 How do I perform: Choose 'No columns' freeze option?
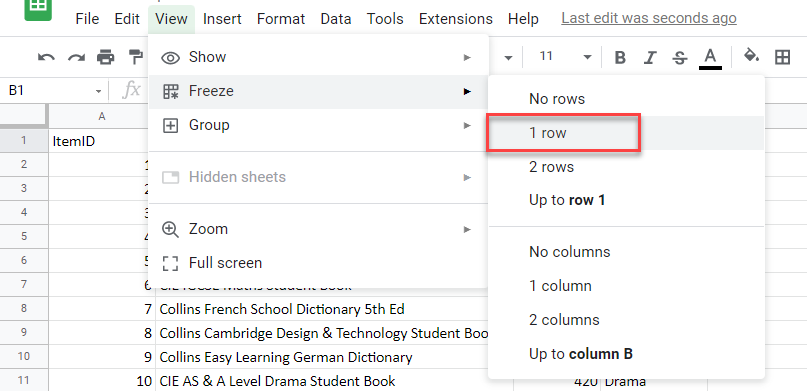(626, 252)
